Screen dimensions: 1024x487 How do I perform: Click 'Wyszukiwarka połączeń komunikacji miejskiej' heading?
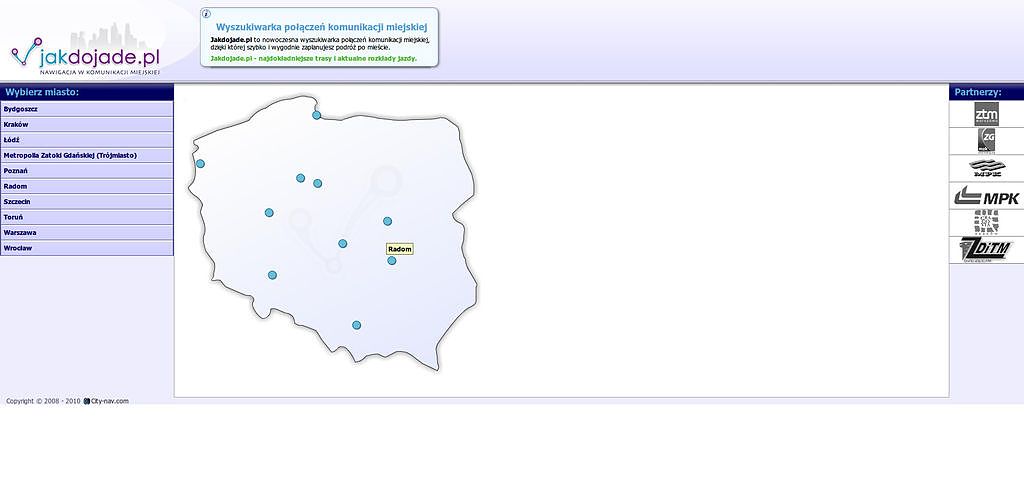coord(321,27)
